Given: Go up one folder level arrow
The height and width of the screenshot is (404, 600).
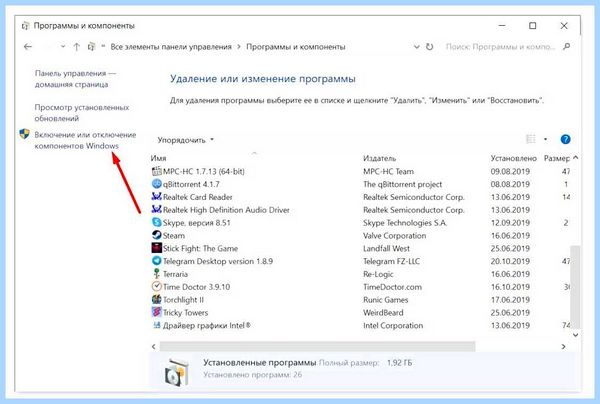Looking at the screenshot, I should click(77, 47).
